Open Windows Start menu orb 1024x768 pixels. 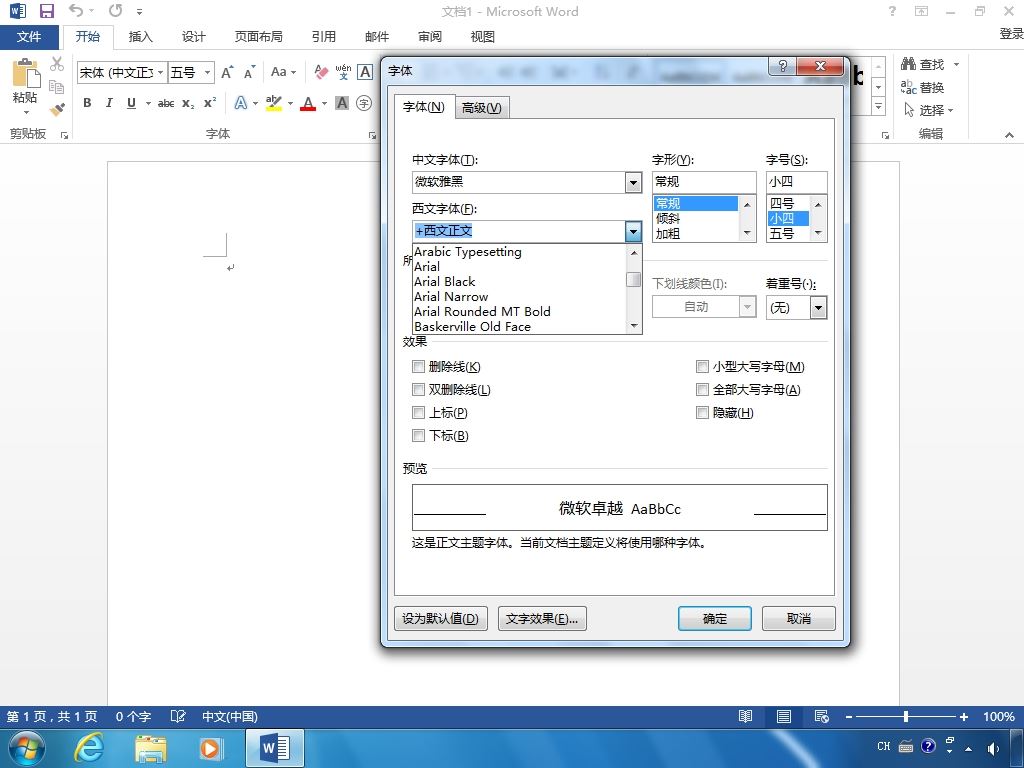click(x=26, y=748)
